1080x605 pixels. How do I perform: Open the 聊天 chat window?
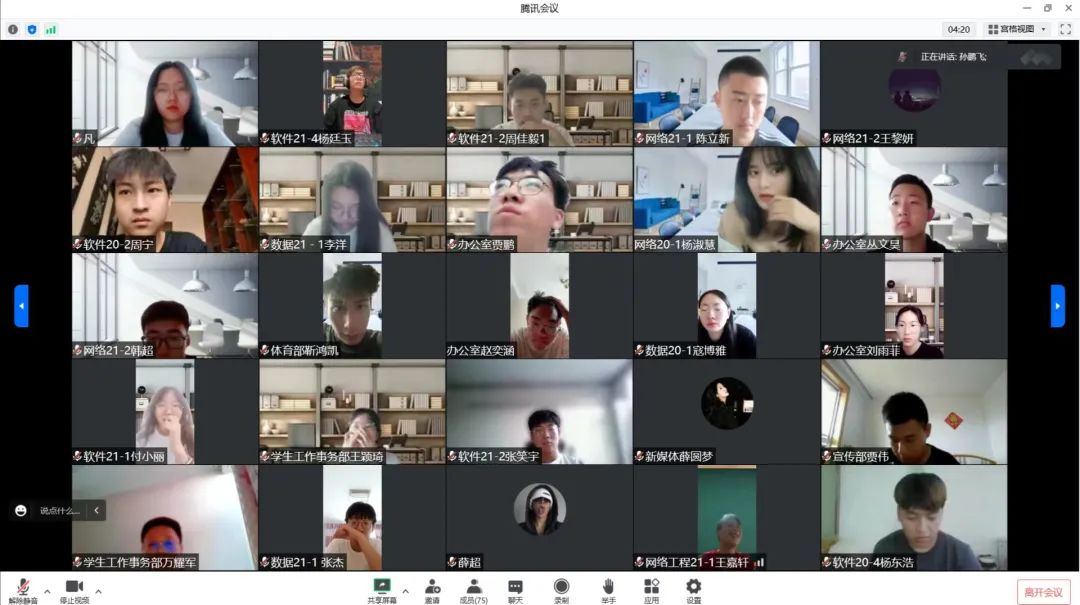515,590
